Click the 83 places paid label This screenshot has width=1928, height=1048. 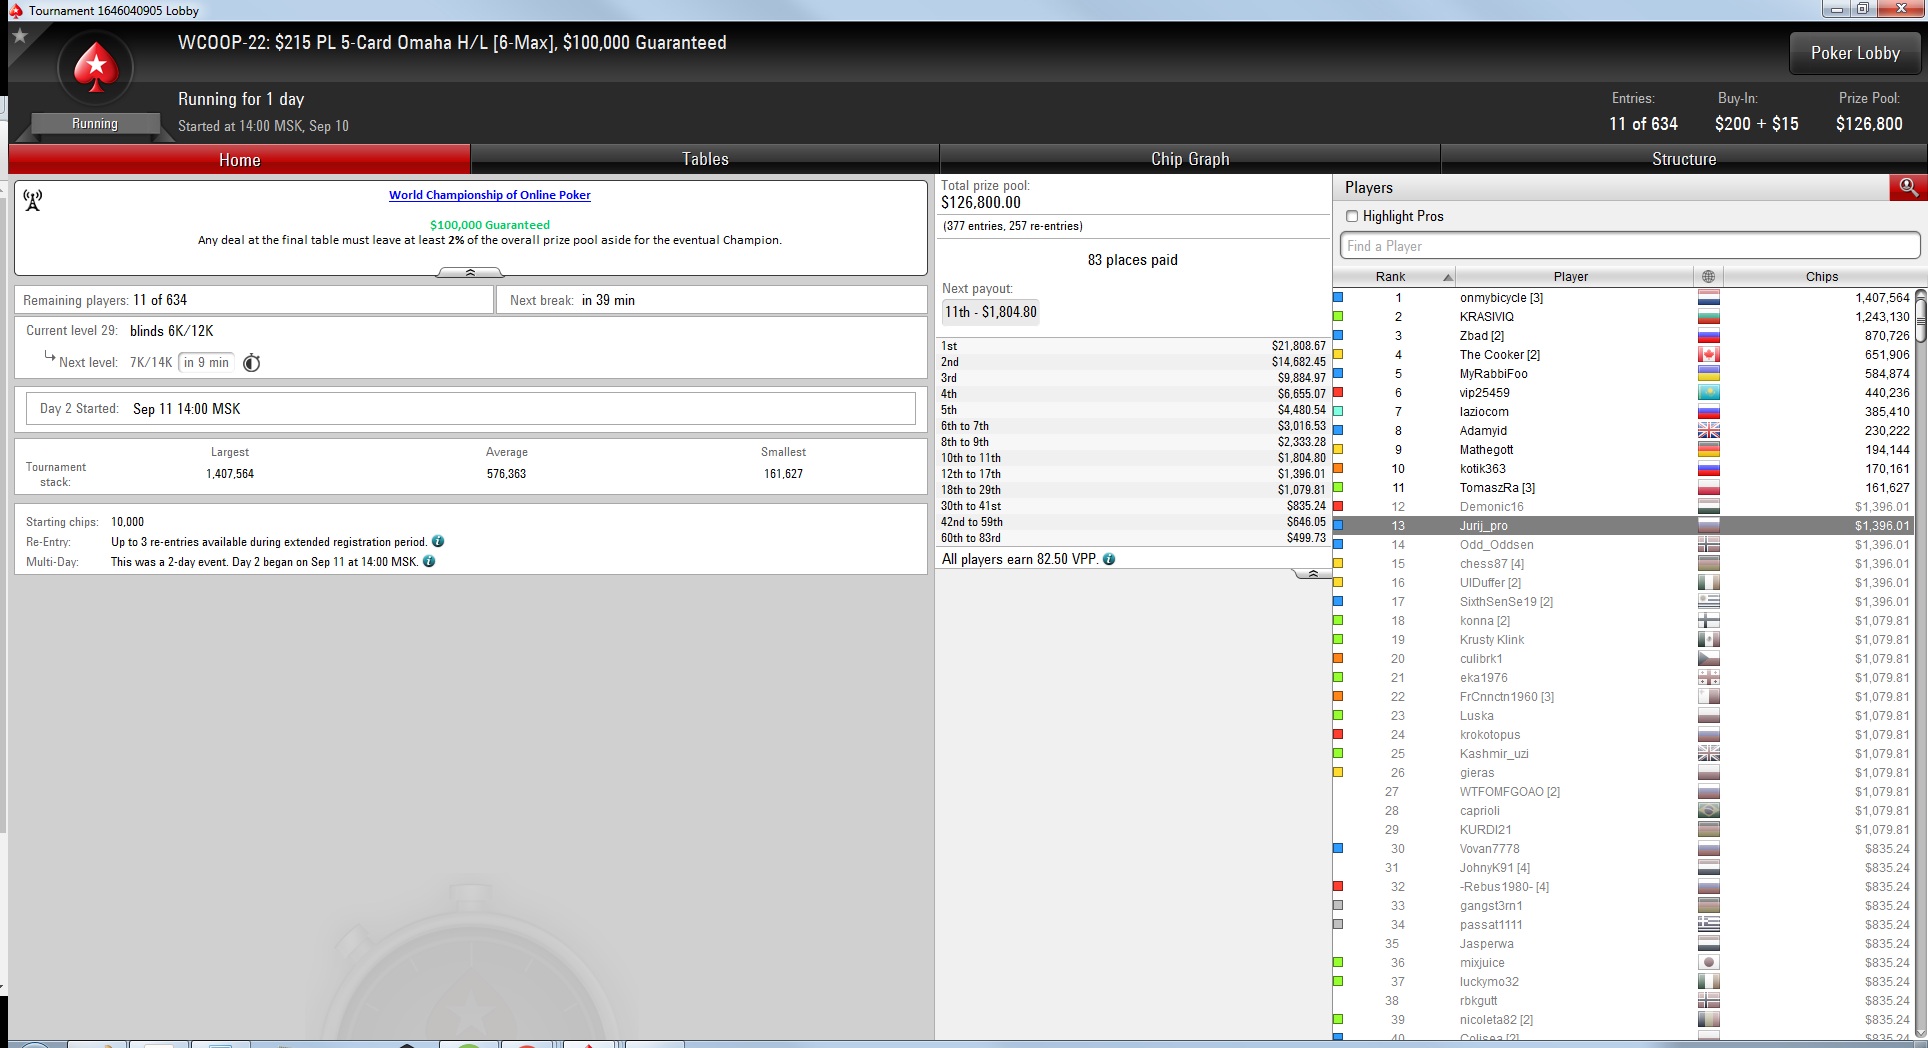pos(1133,260)
